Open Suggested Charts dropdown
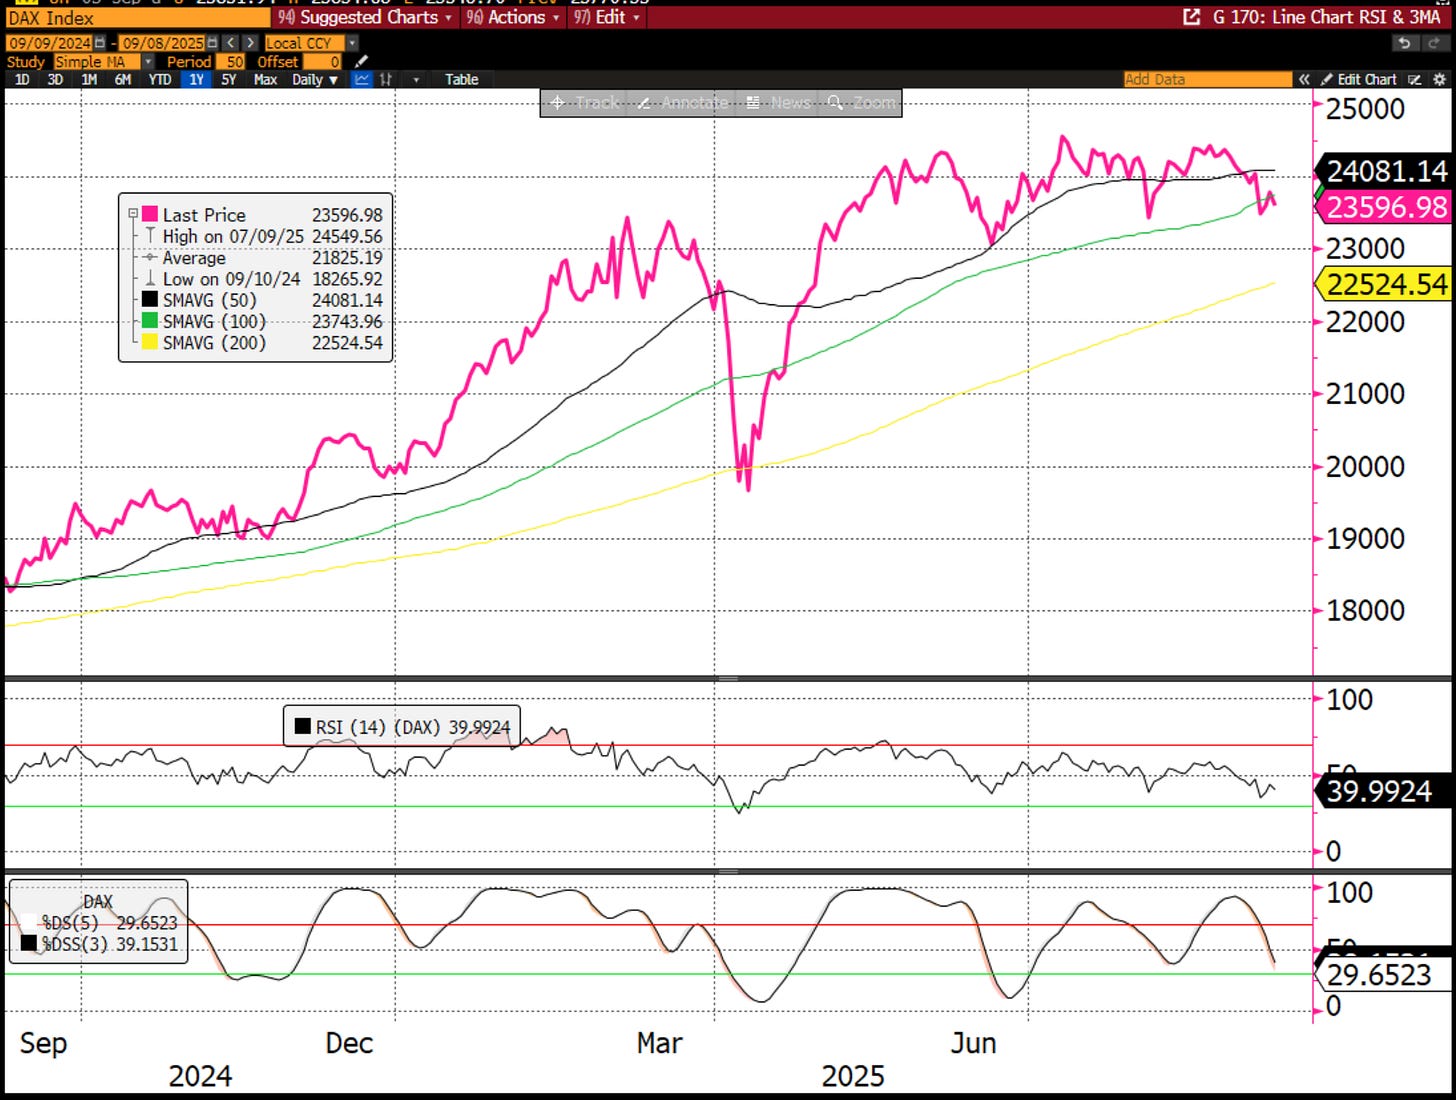The height and width of the screenshot is (1100, 1456). click(364, 17)
